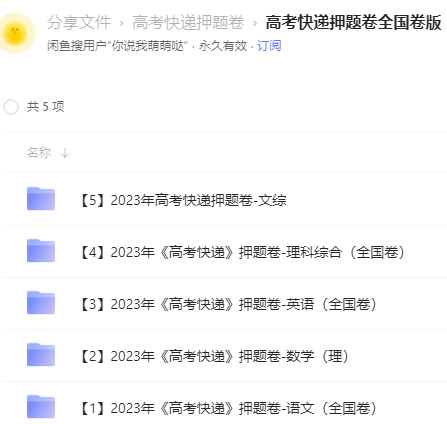Open the 【5】文综 folder icon
This screenshot has height=424, width=447.
[41, 199]
